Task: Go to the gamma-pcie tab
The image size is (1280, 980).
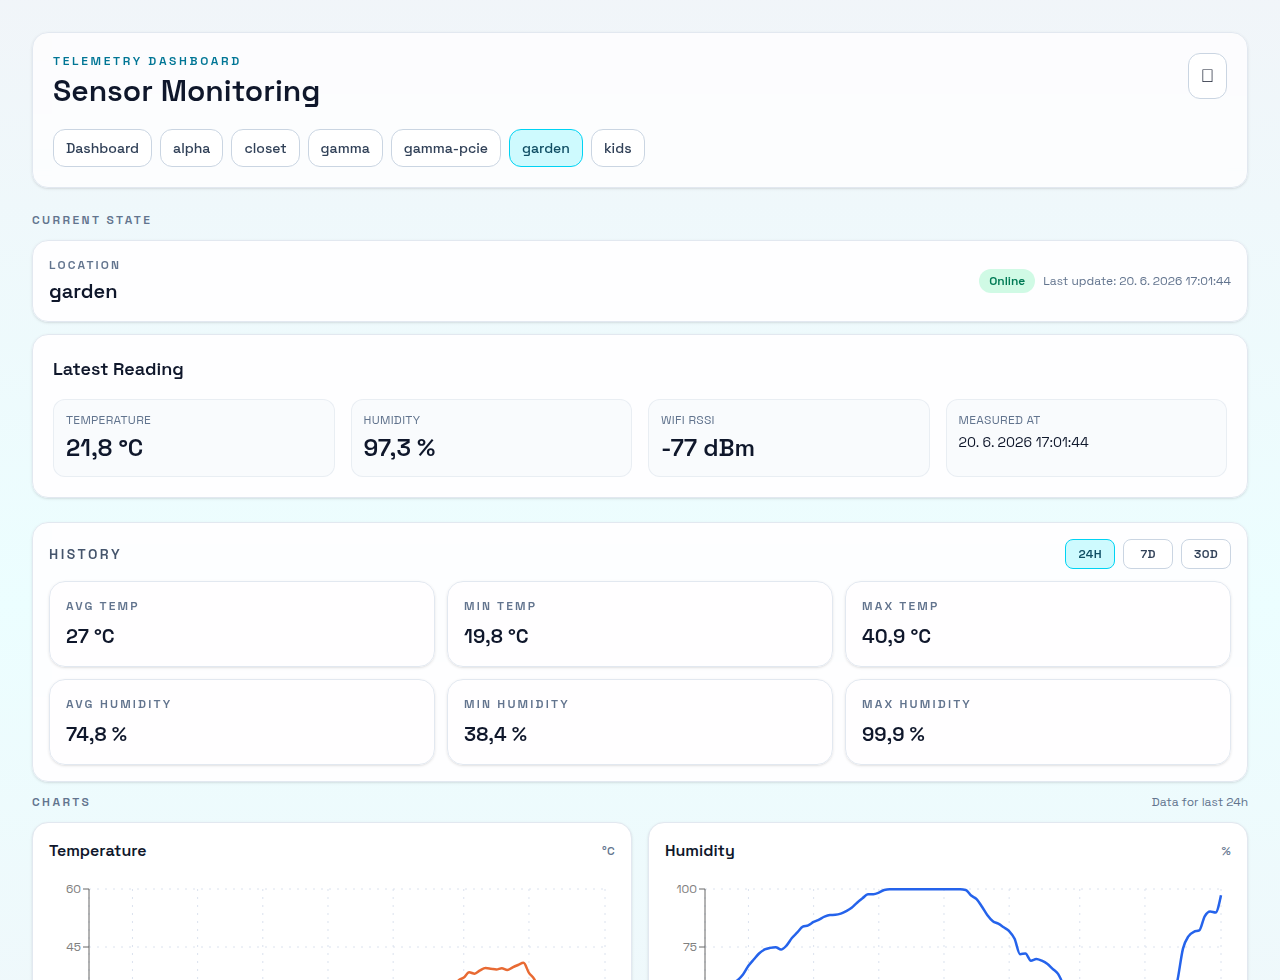Action: [446, 148]
